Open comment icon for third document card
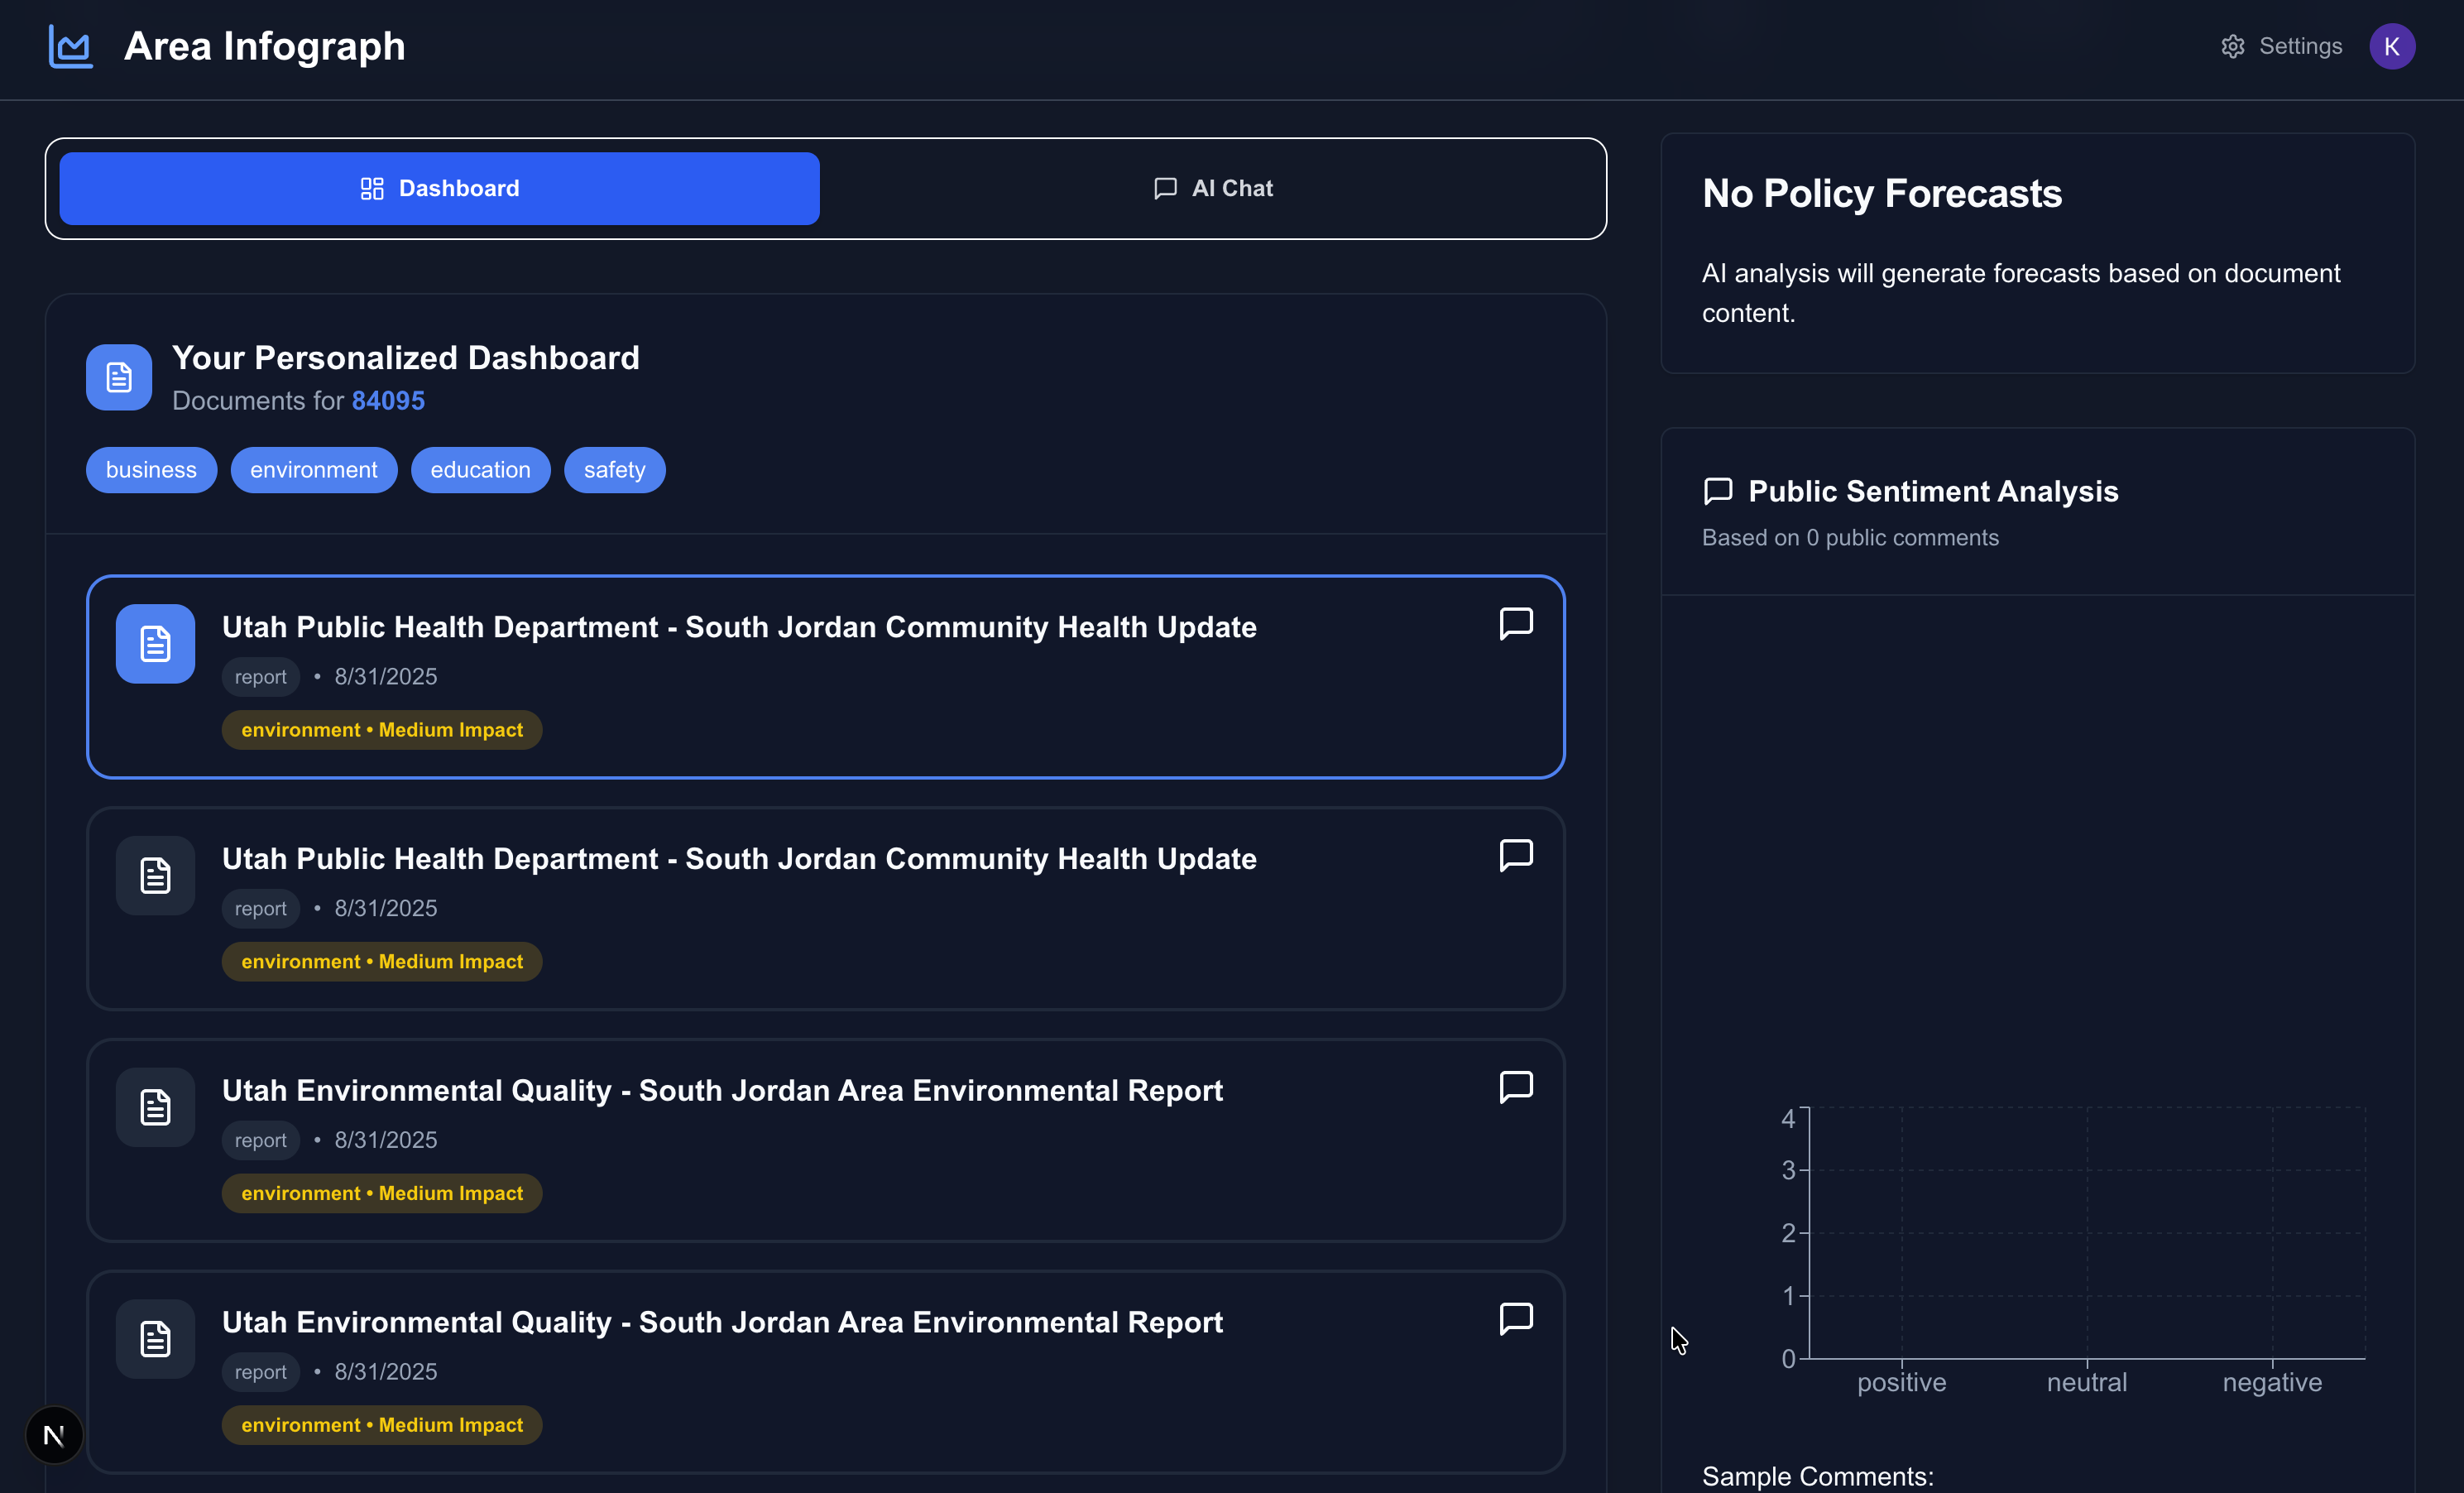Image resolution: width=2464 pixels, height=1493 pixels. point(1516,1087)
